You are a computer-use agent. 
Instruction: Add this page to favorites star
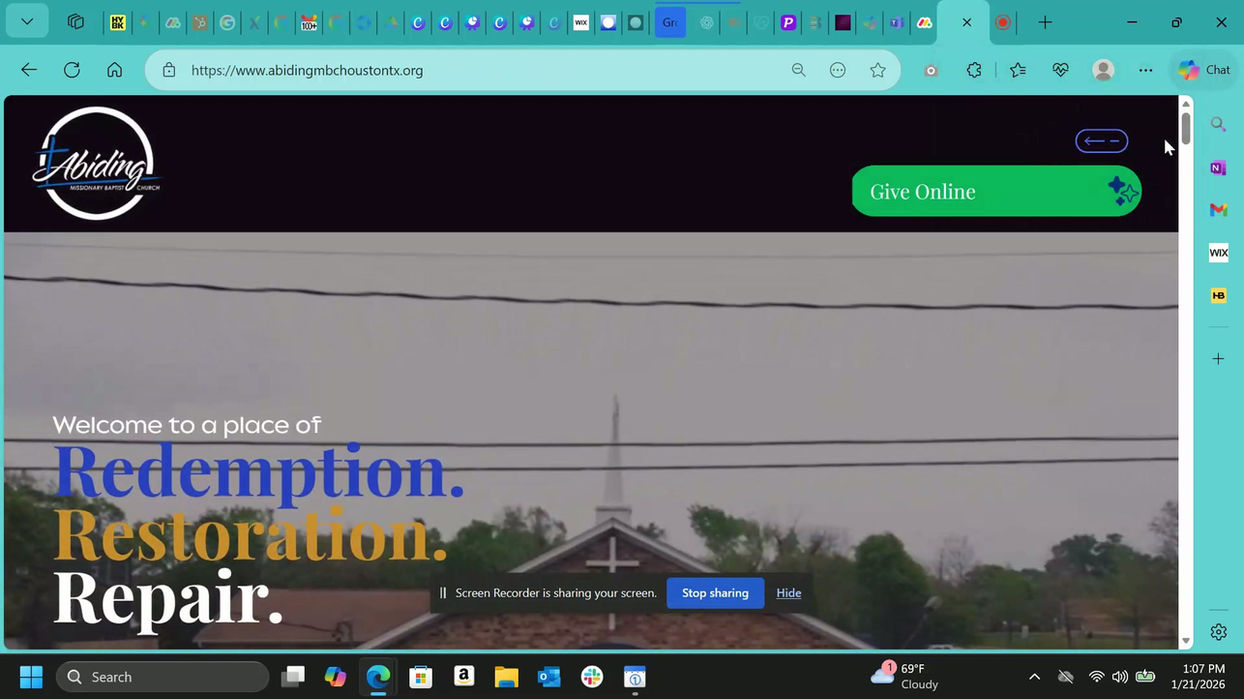(878, 70)
